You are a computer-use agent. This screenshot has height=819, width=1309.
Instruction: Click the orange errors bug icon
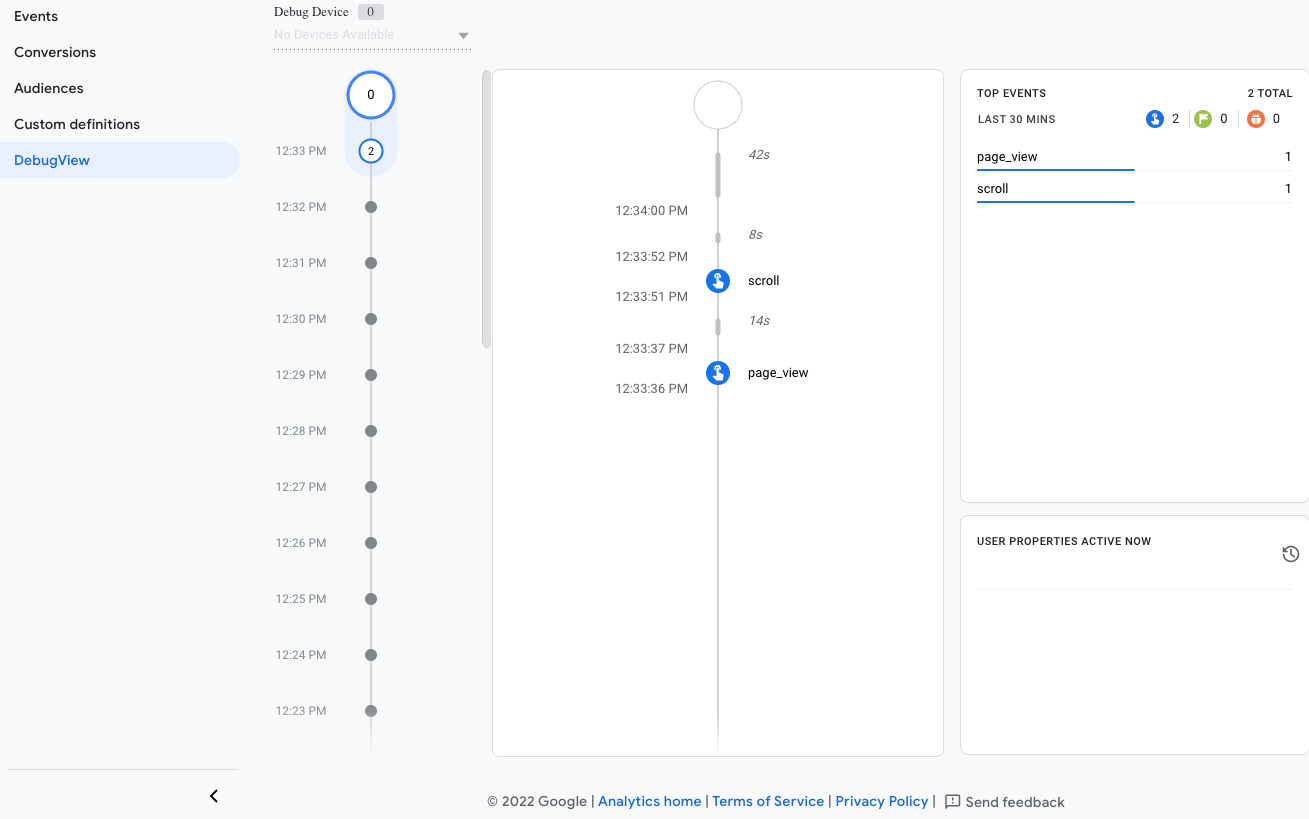point(1256,119)
